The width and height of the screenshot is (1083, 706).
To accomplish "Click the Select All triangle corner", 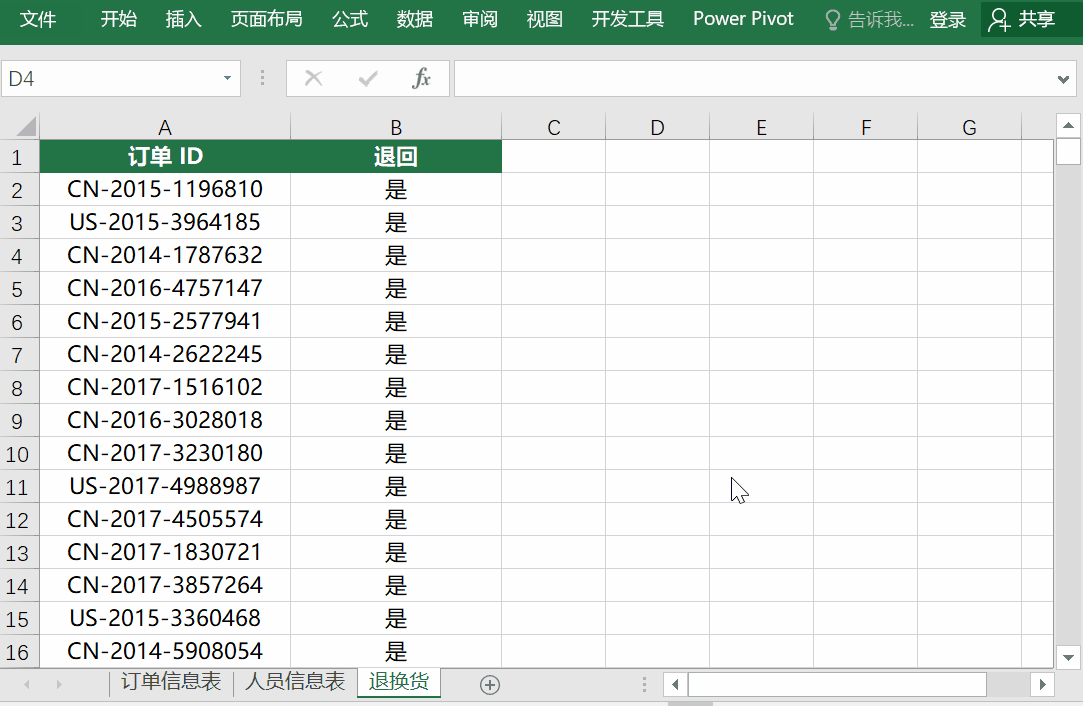I will (26, 126).
